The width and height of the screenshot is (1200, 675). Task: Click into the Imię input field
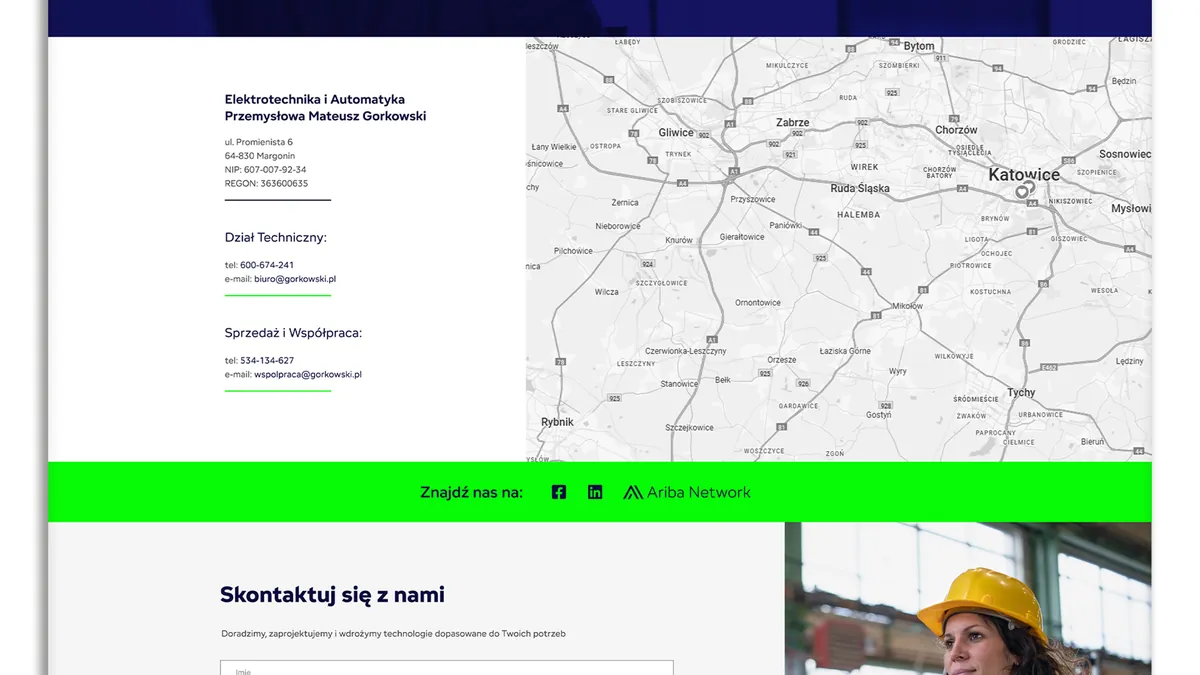[x=447, y=668]
